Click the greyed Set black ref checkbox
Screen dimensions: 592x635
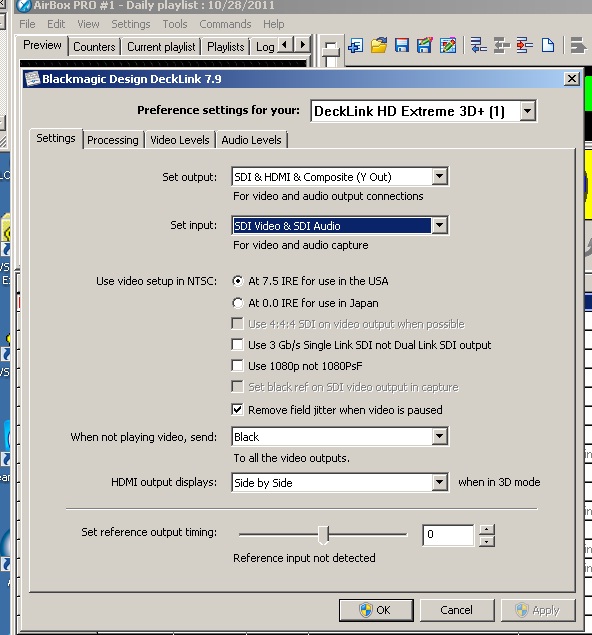click(237, 387)
